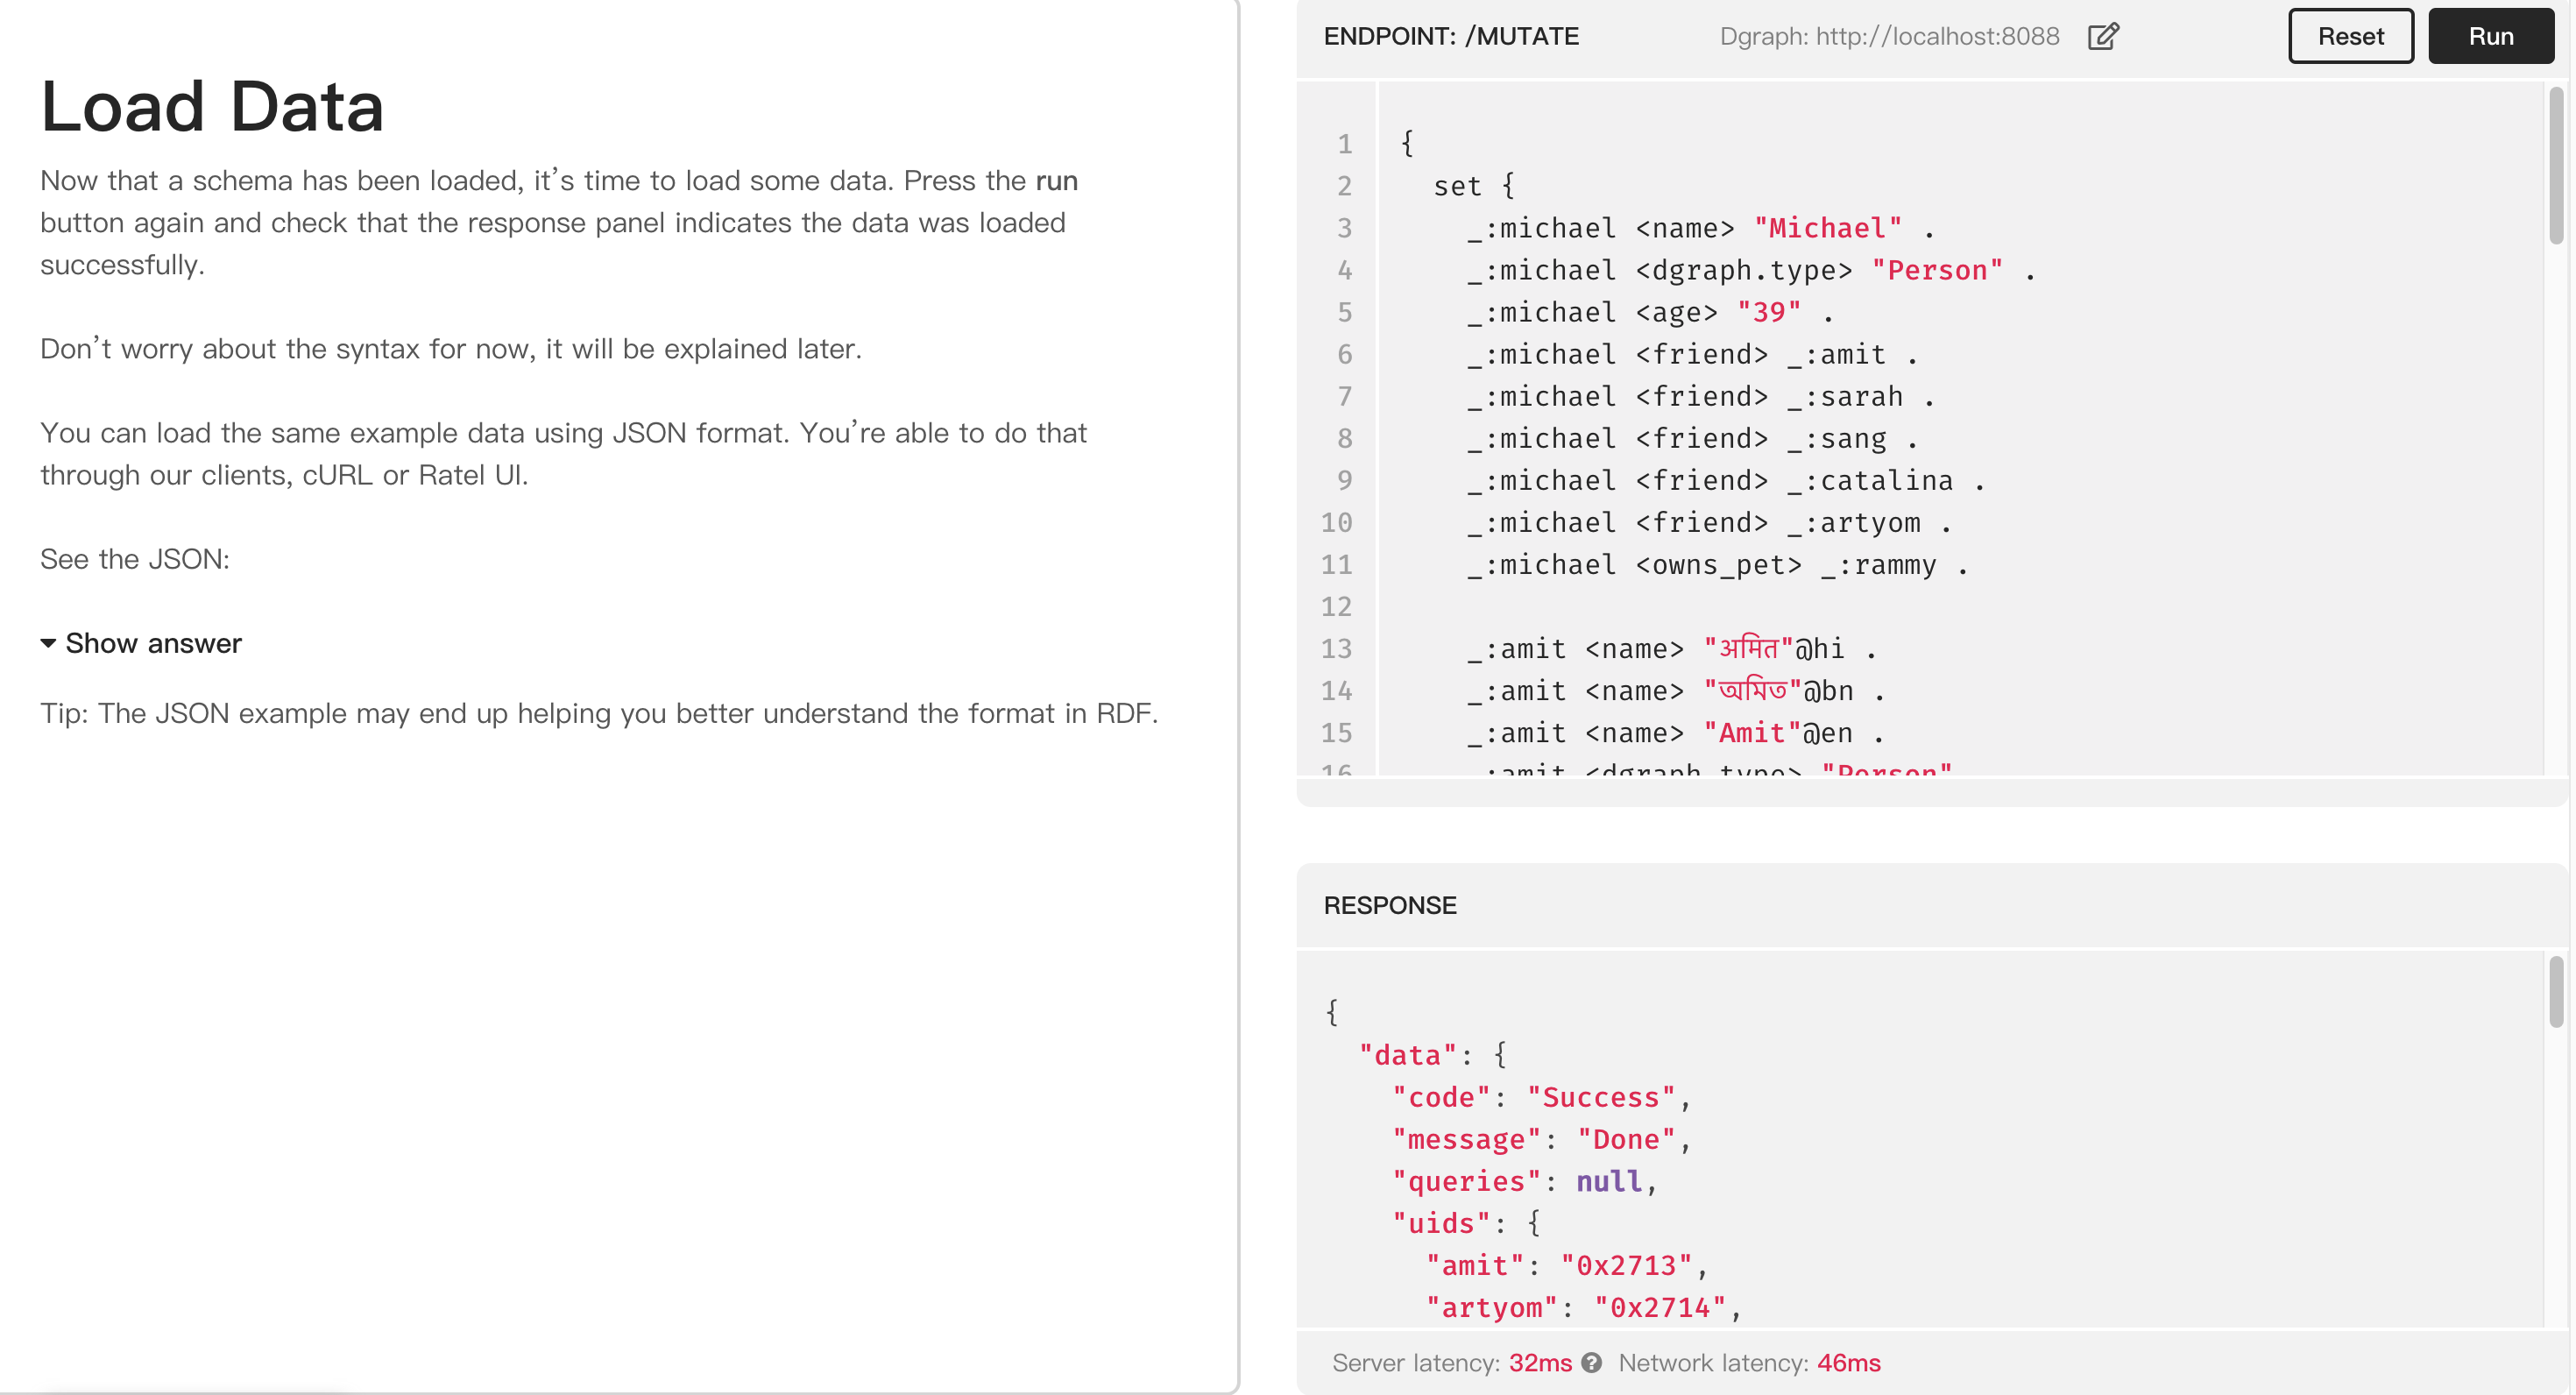2576x1395 pixels.
Task: Click the server latency help question-mark icon
Action: [x=1591, y=1363]
